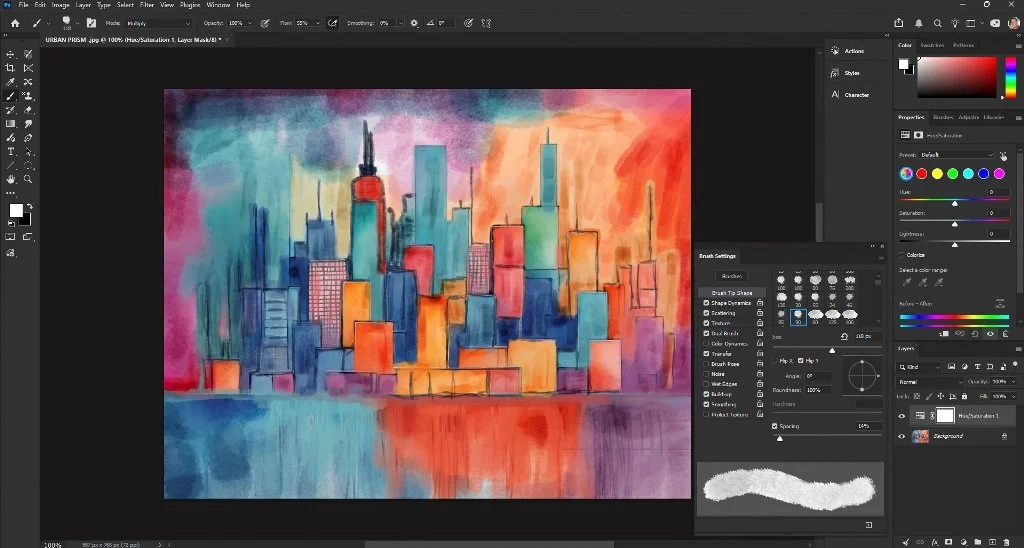This screenshot has height=548, width=1024.
Task: Click the Hue slider handle
Action: [955, 203]
